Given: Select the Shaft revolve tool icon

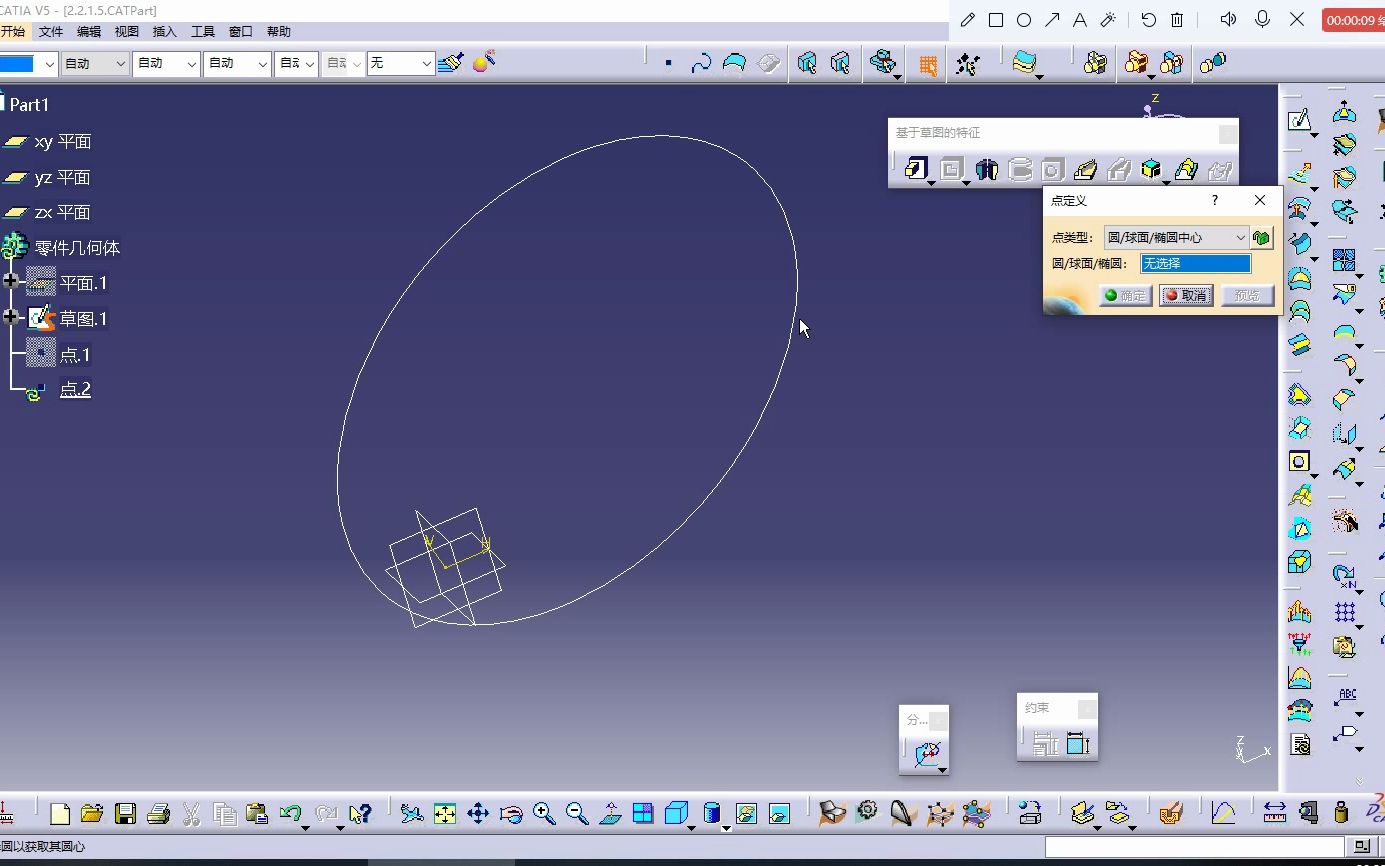Looking at the screenshot, I should click(x=987, y=169).
